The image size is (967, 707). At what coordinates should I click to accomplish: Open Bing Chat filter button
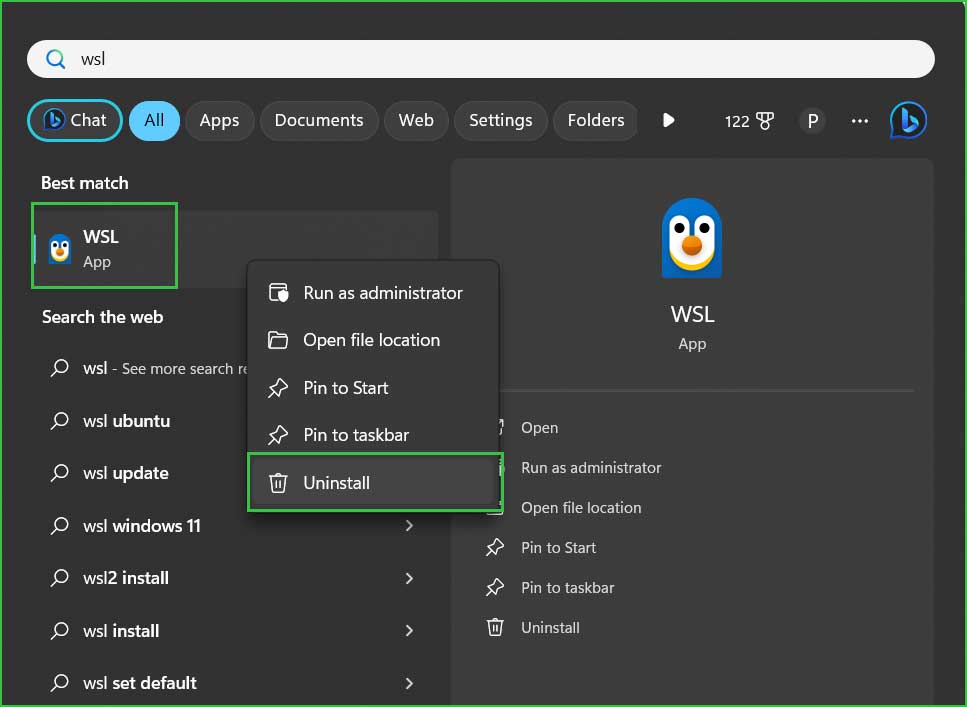coord(75,120)
